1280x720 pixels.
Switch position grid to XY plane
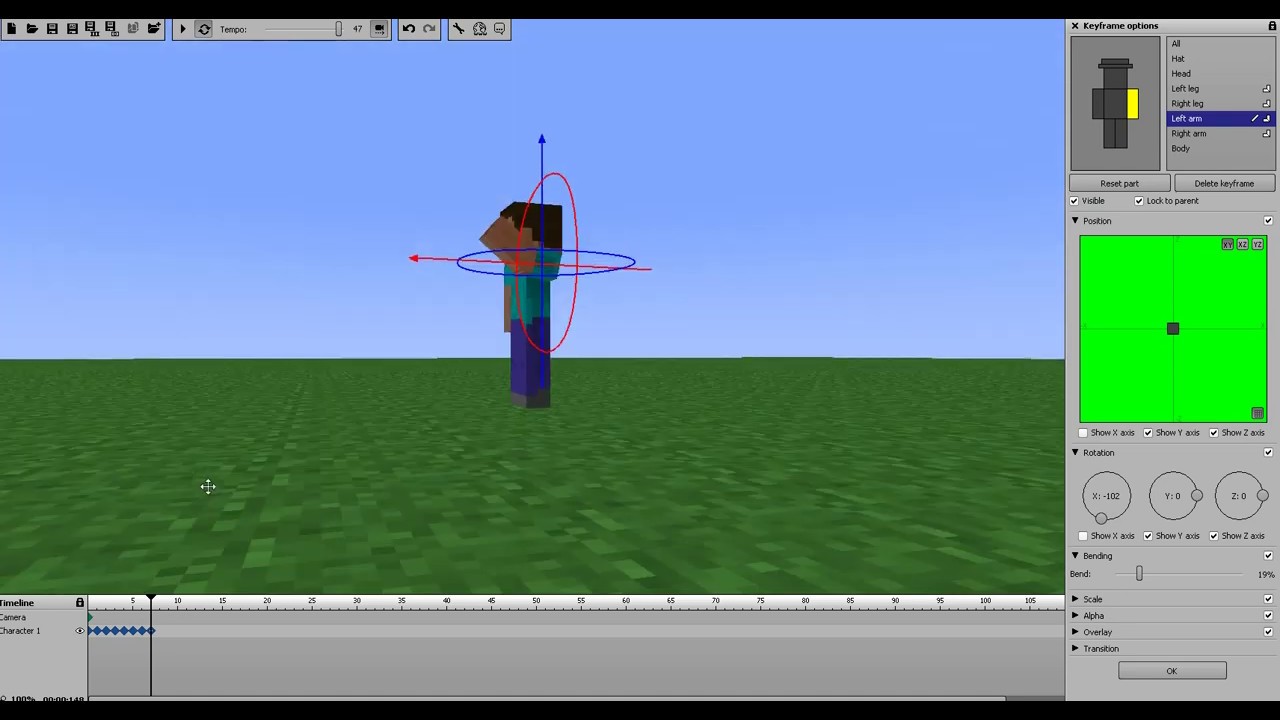pyautogui.click(x=1227, y=245)
